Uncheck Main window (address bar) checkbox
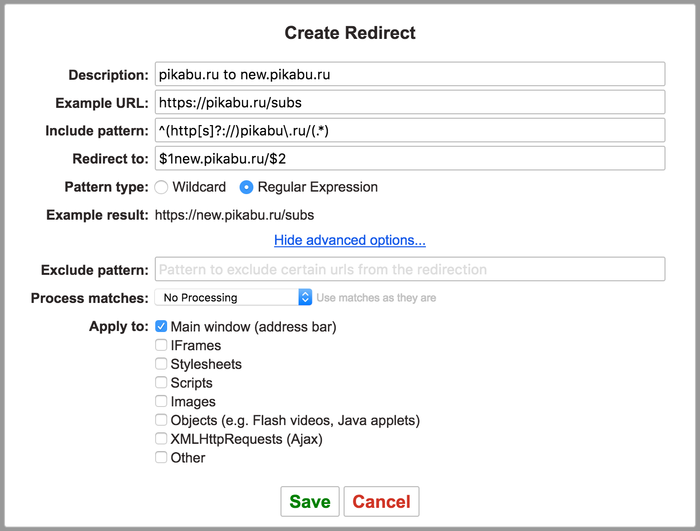700x531 pixels. 161,327
